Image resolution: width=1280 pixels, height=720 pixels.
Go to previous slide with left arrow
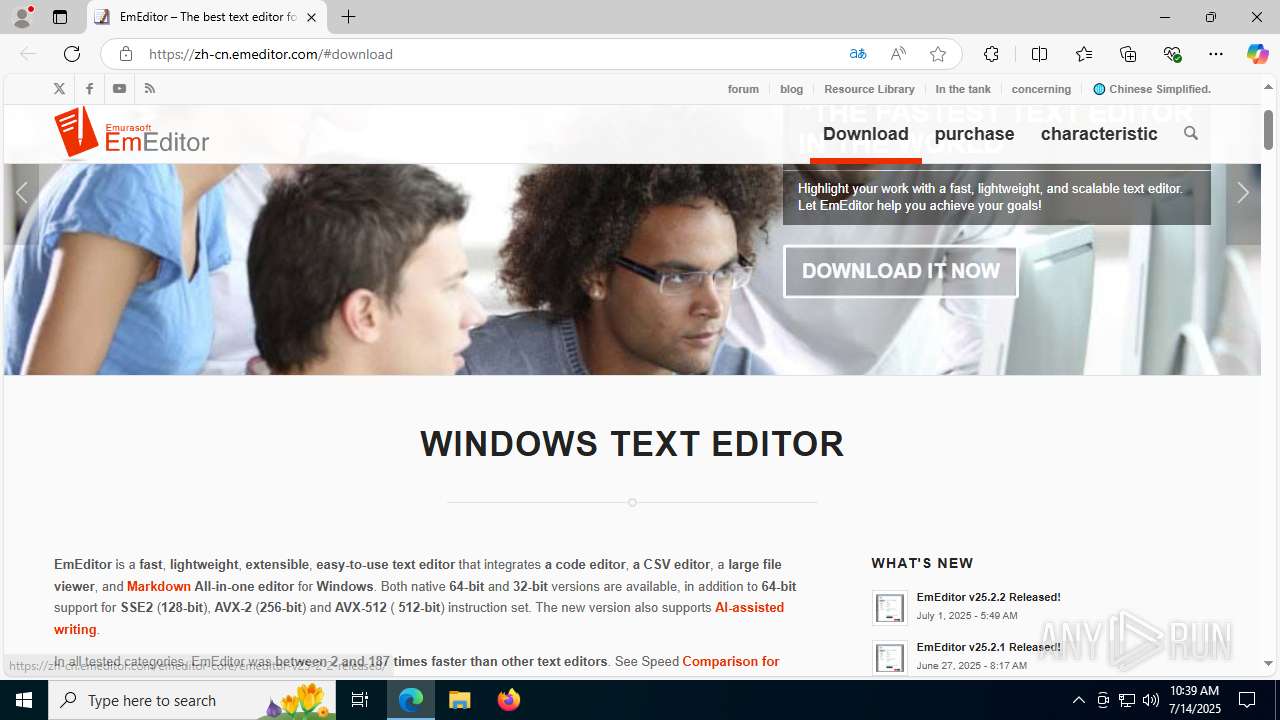tap(22, 193)
